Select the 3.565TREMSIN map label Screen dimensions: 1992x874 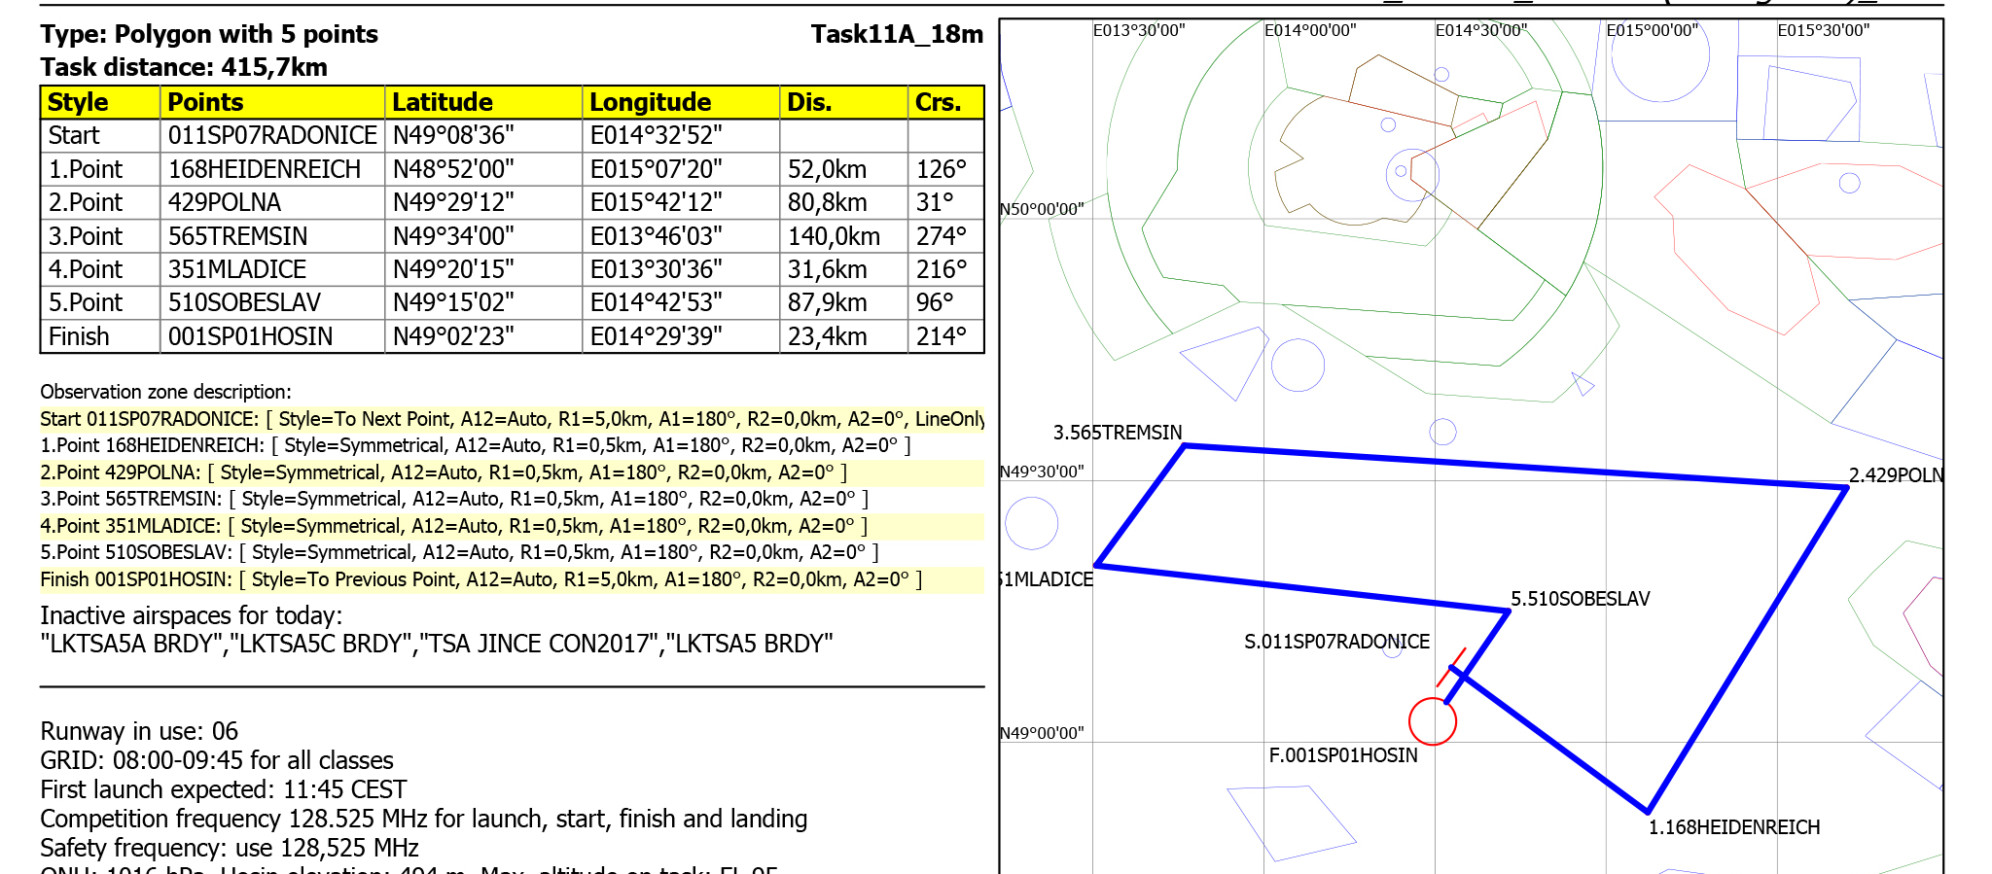click(x=1117, y=433)
